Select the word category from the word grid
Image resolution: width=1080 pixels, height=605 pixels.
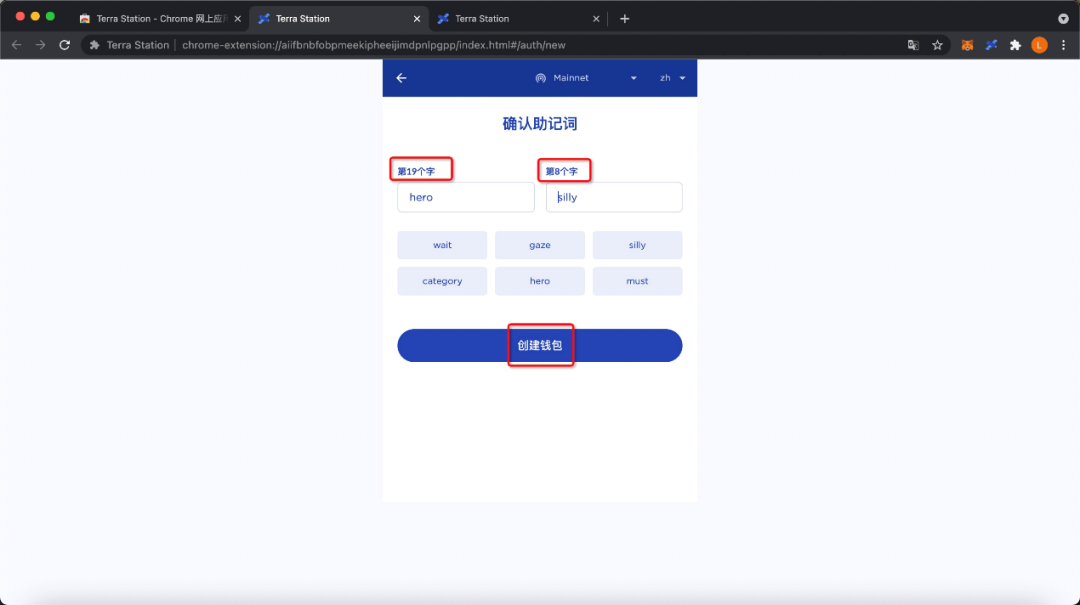442,281
